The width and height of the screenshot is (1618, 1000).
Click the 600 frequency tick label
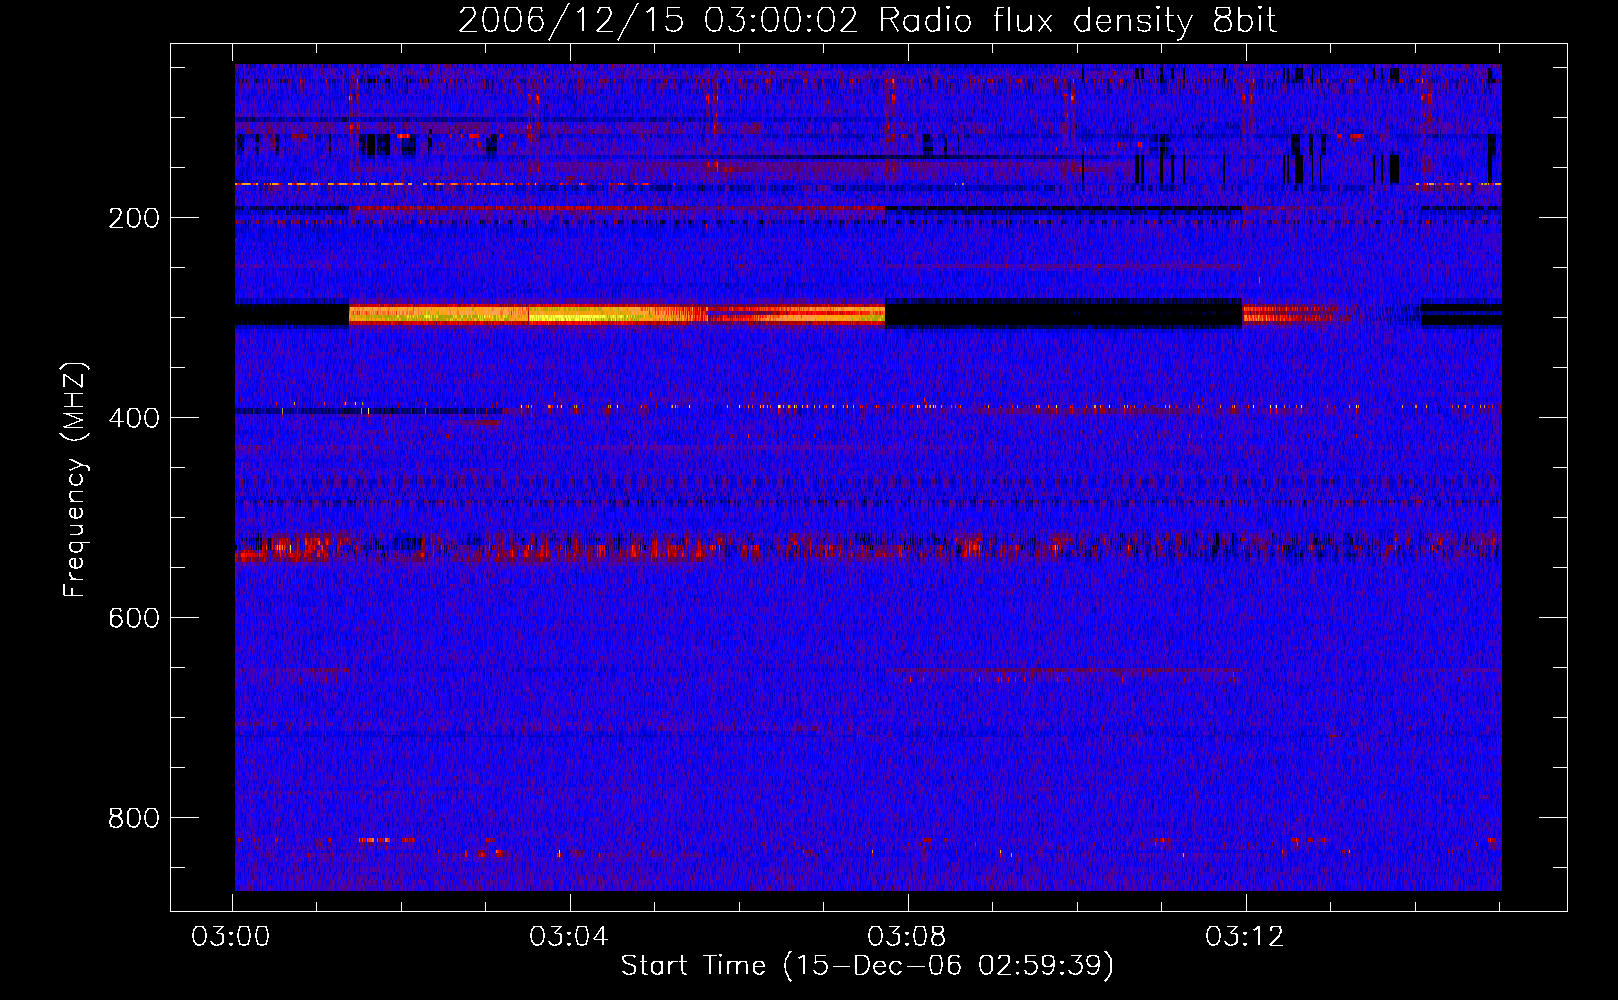point(134,618)
